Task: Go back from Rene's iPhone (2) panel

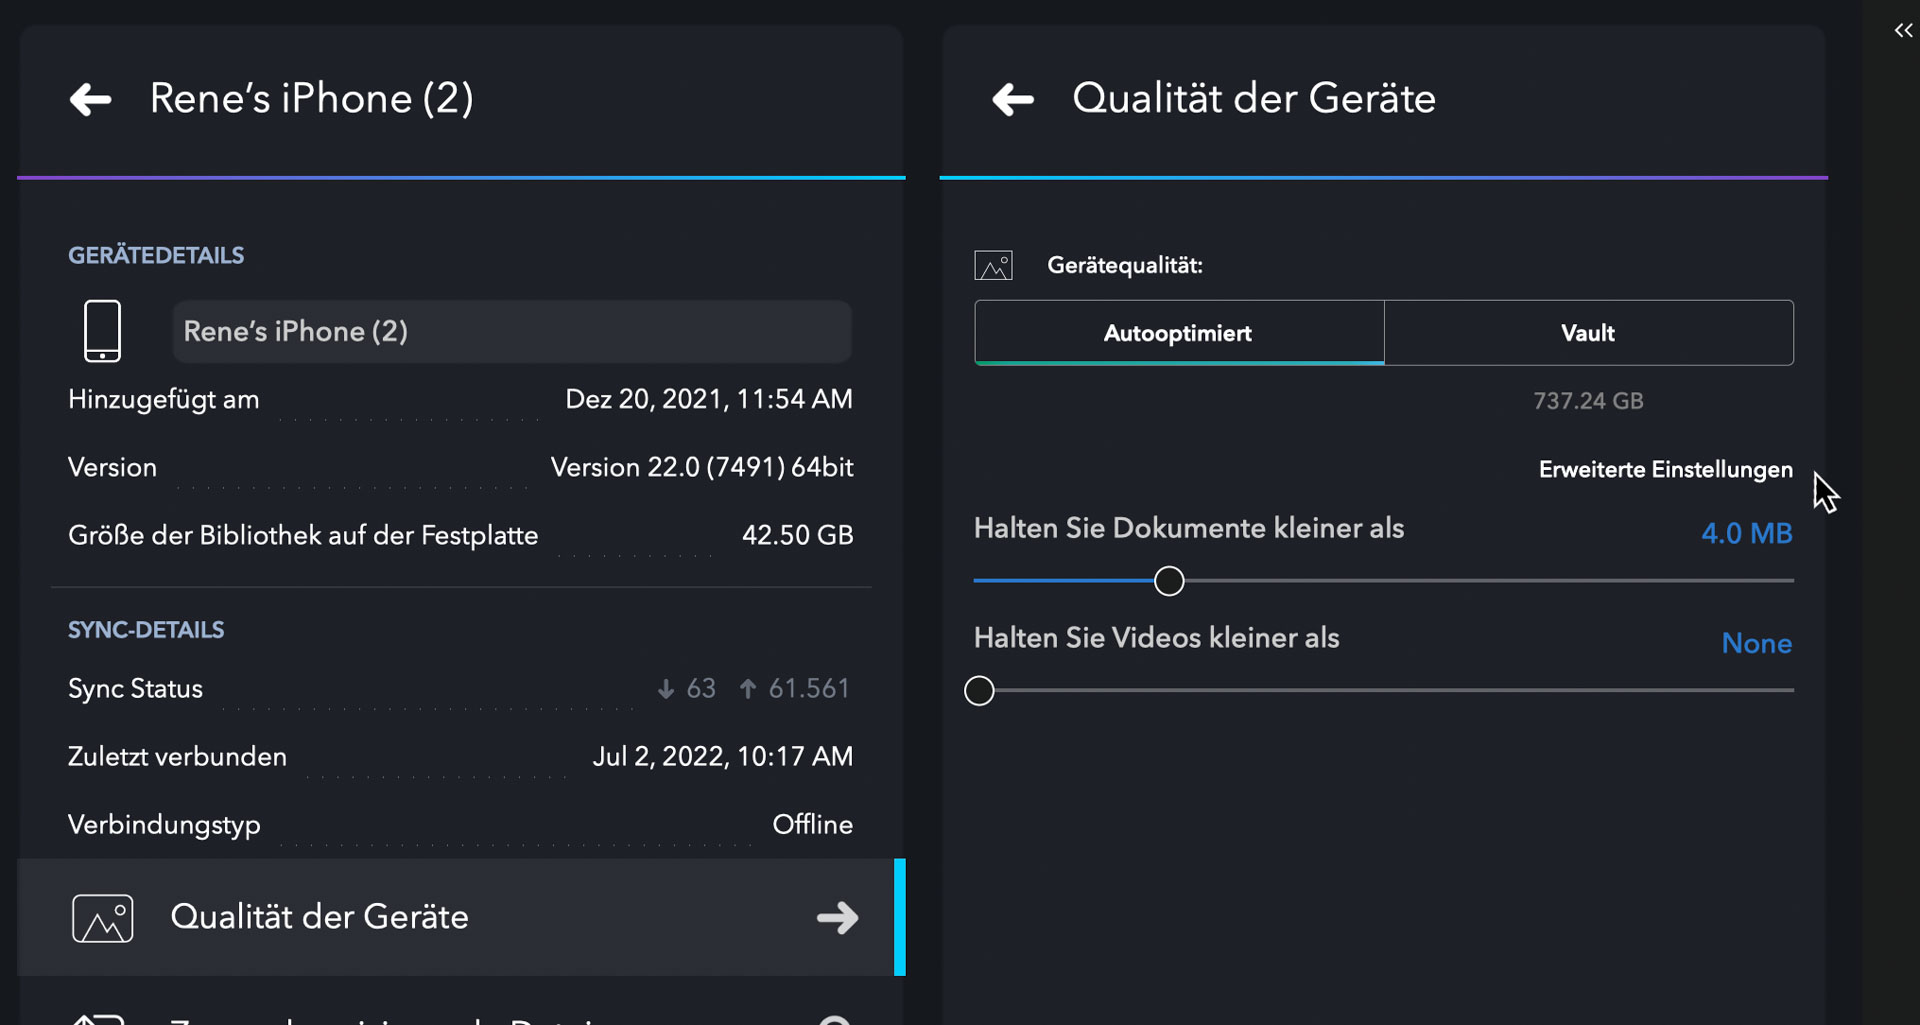Action: (90, 99)
